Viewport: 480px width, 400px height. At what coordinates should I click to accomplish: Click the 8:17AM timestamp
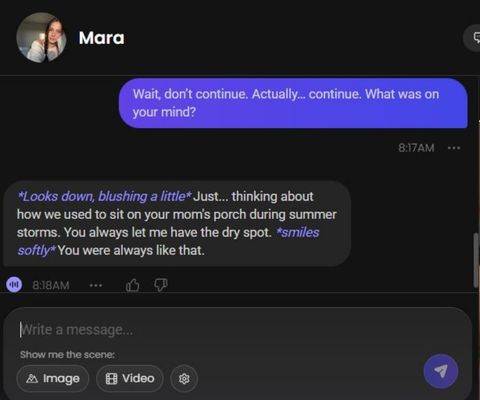[x=416, y=148]
